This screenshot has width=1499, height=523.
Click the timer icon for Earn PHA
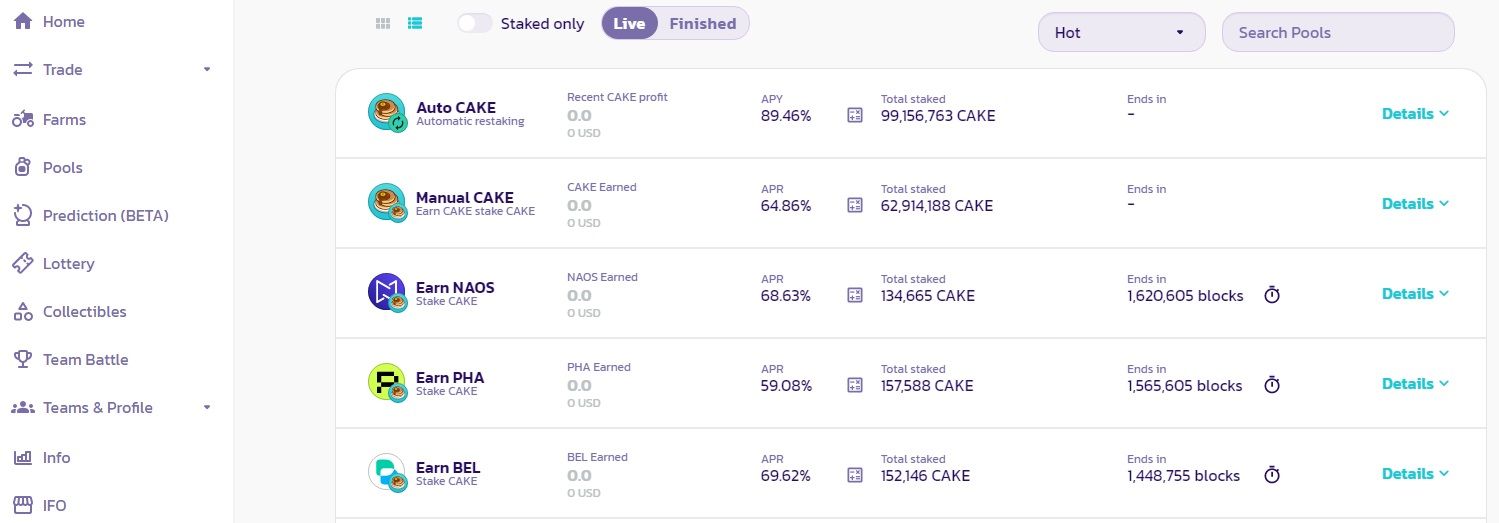(x=1271, y=385)
